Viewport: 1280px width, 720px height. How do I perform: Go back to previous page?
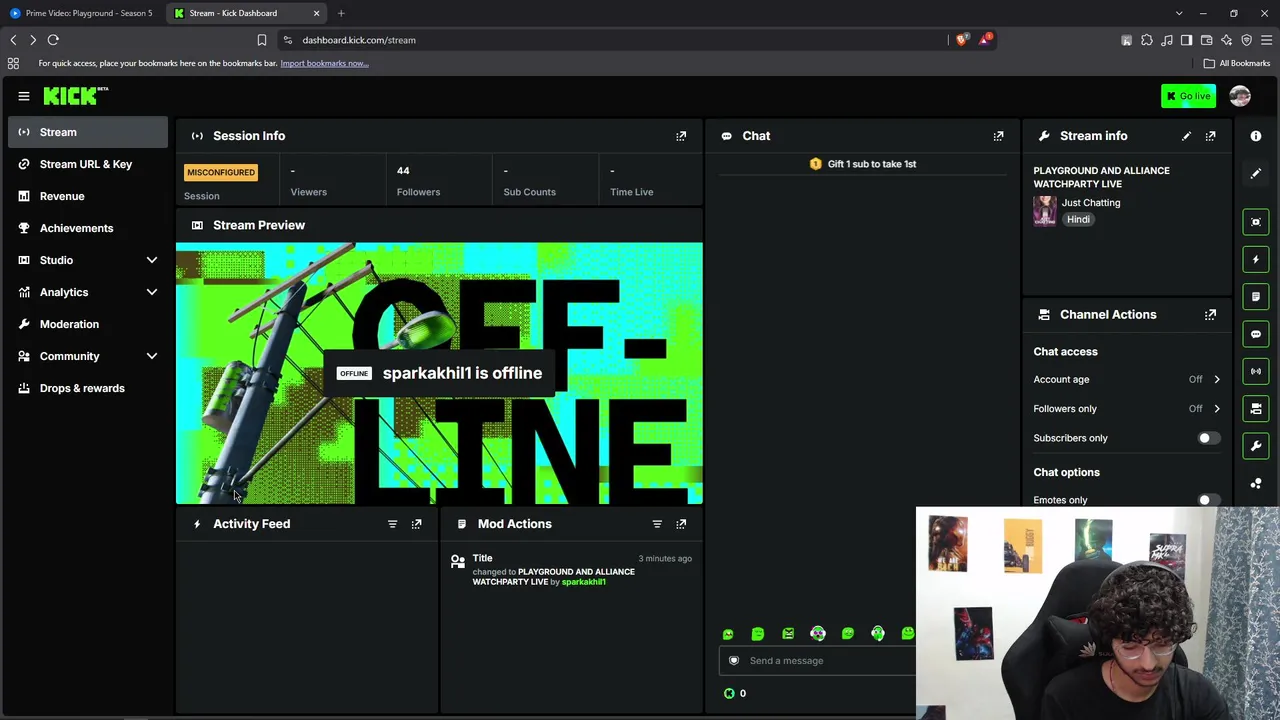(x=13, y=40)
